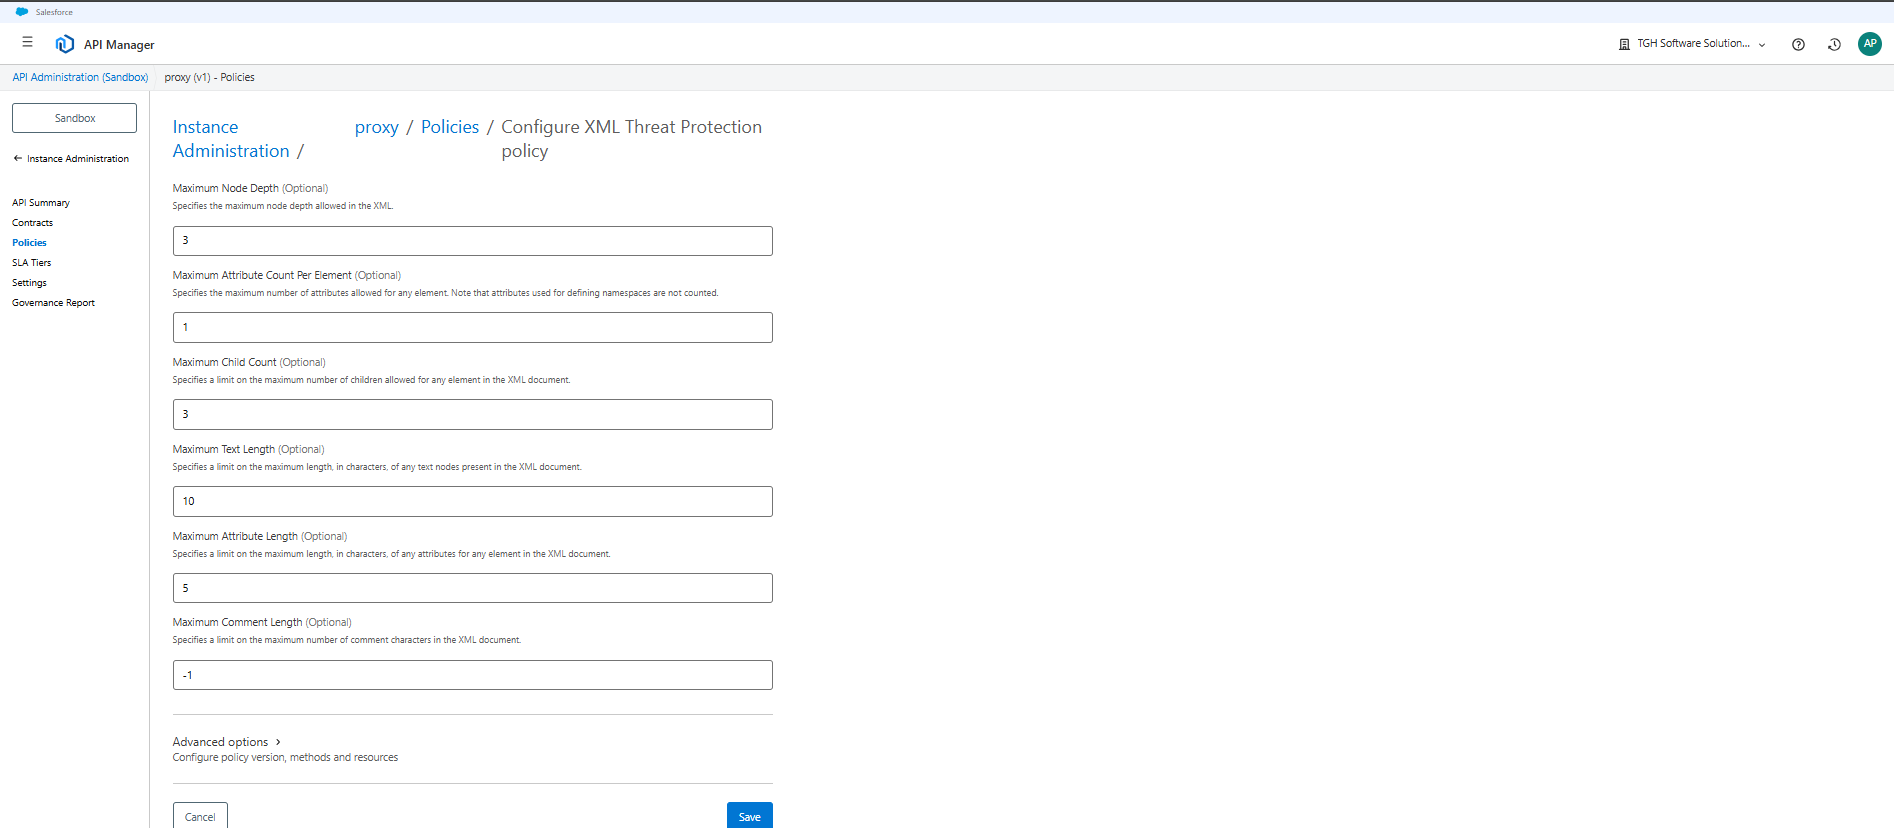Image resolution: width=1894 pixels, height=828 pixels.
Task: Open SLA Tiers in the sidebar
Action: coord(32,263)
